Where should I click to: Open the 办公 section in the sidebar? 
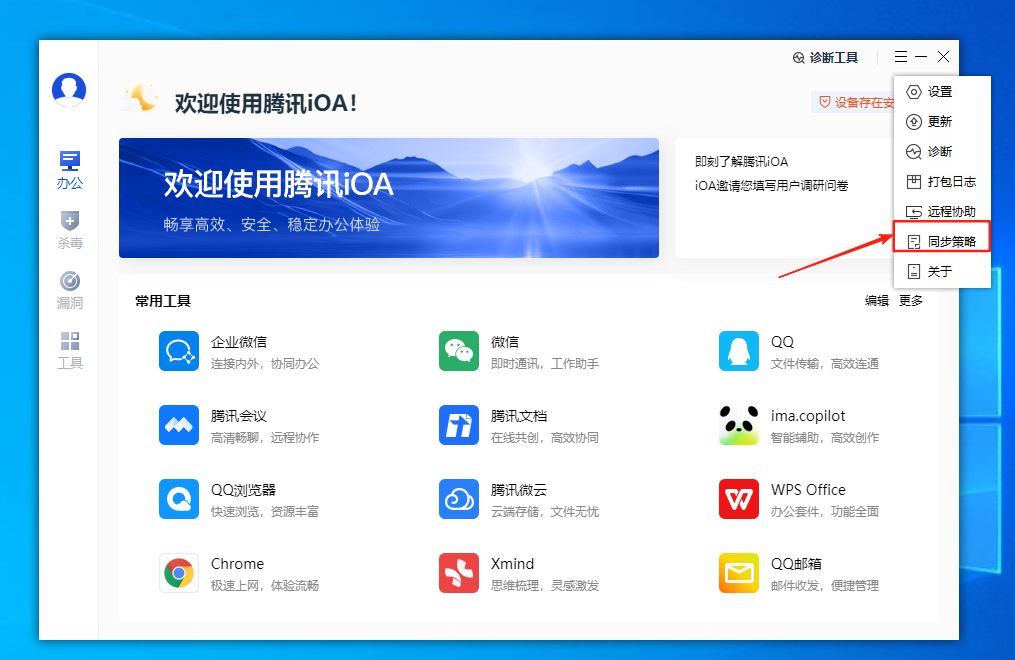(x=68, y=168)
